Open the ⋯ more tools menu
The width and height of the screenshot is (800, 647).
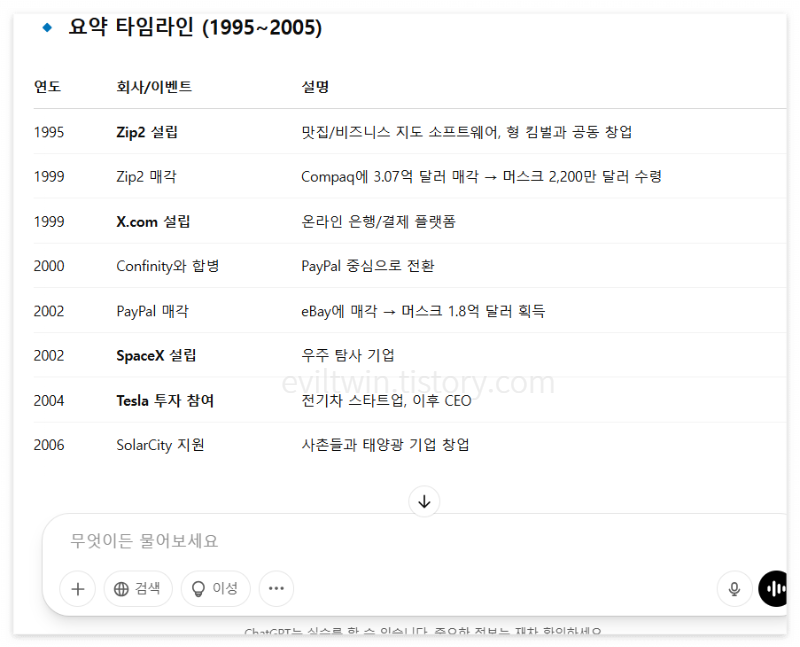276,589
